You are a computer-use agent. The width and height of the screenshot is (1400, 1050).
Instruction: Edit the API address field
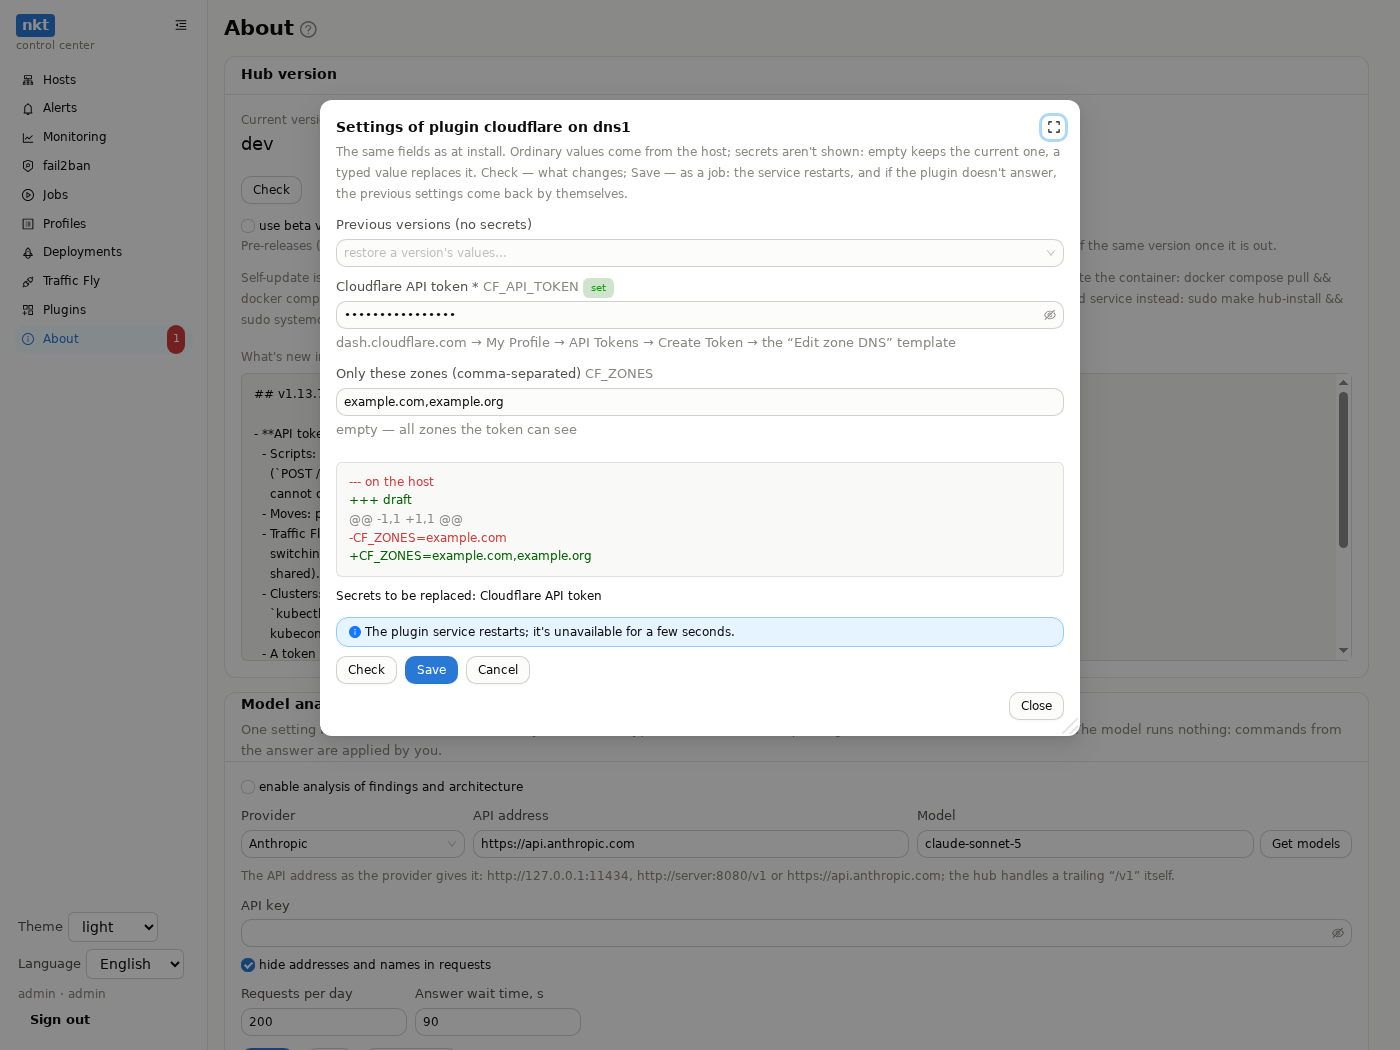click(x=691, y=844)
